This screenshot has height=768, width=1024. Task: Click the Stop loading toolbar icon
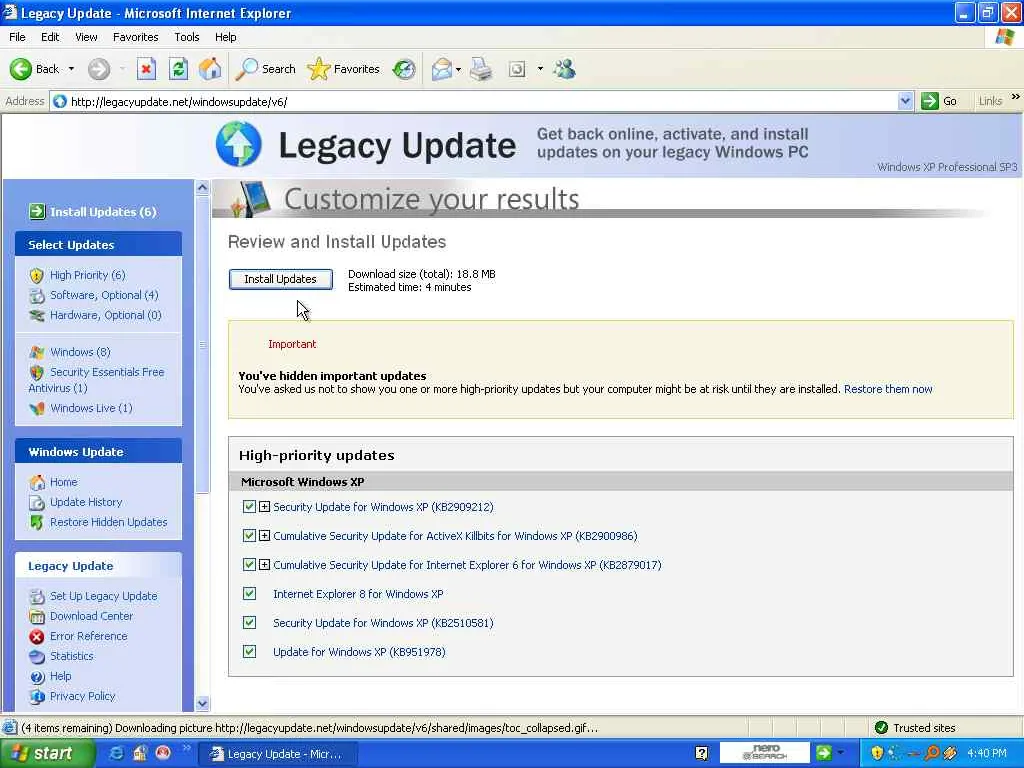(146, 69)
